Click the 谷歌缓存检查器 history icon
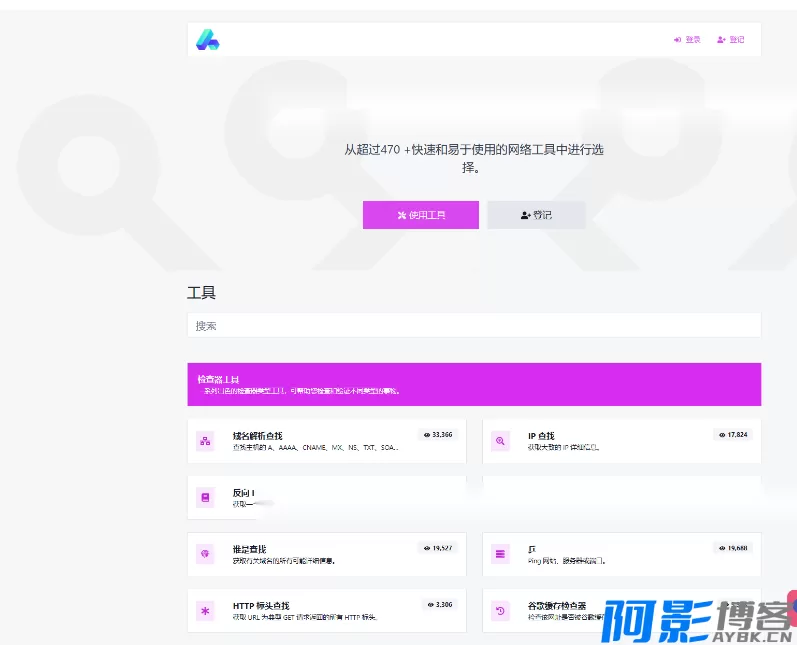This screenshot has width=797, height=645. coord(500,610)
